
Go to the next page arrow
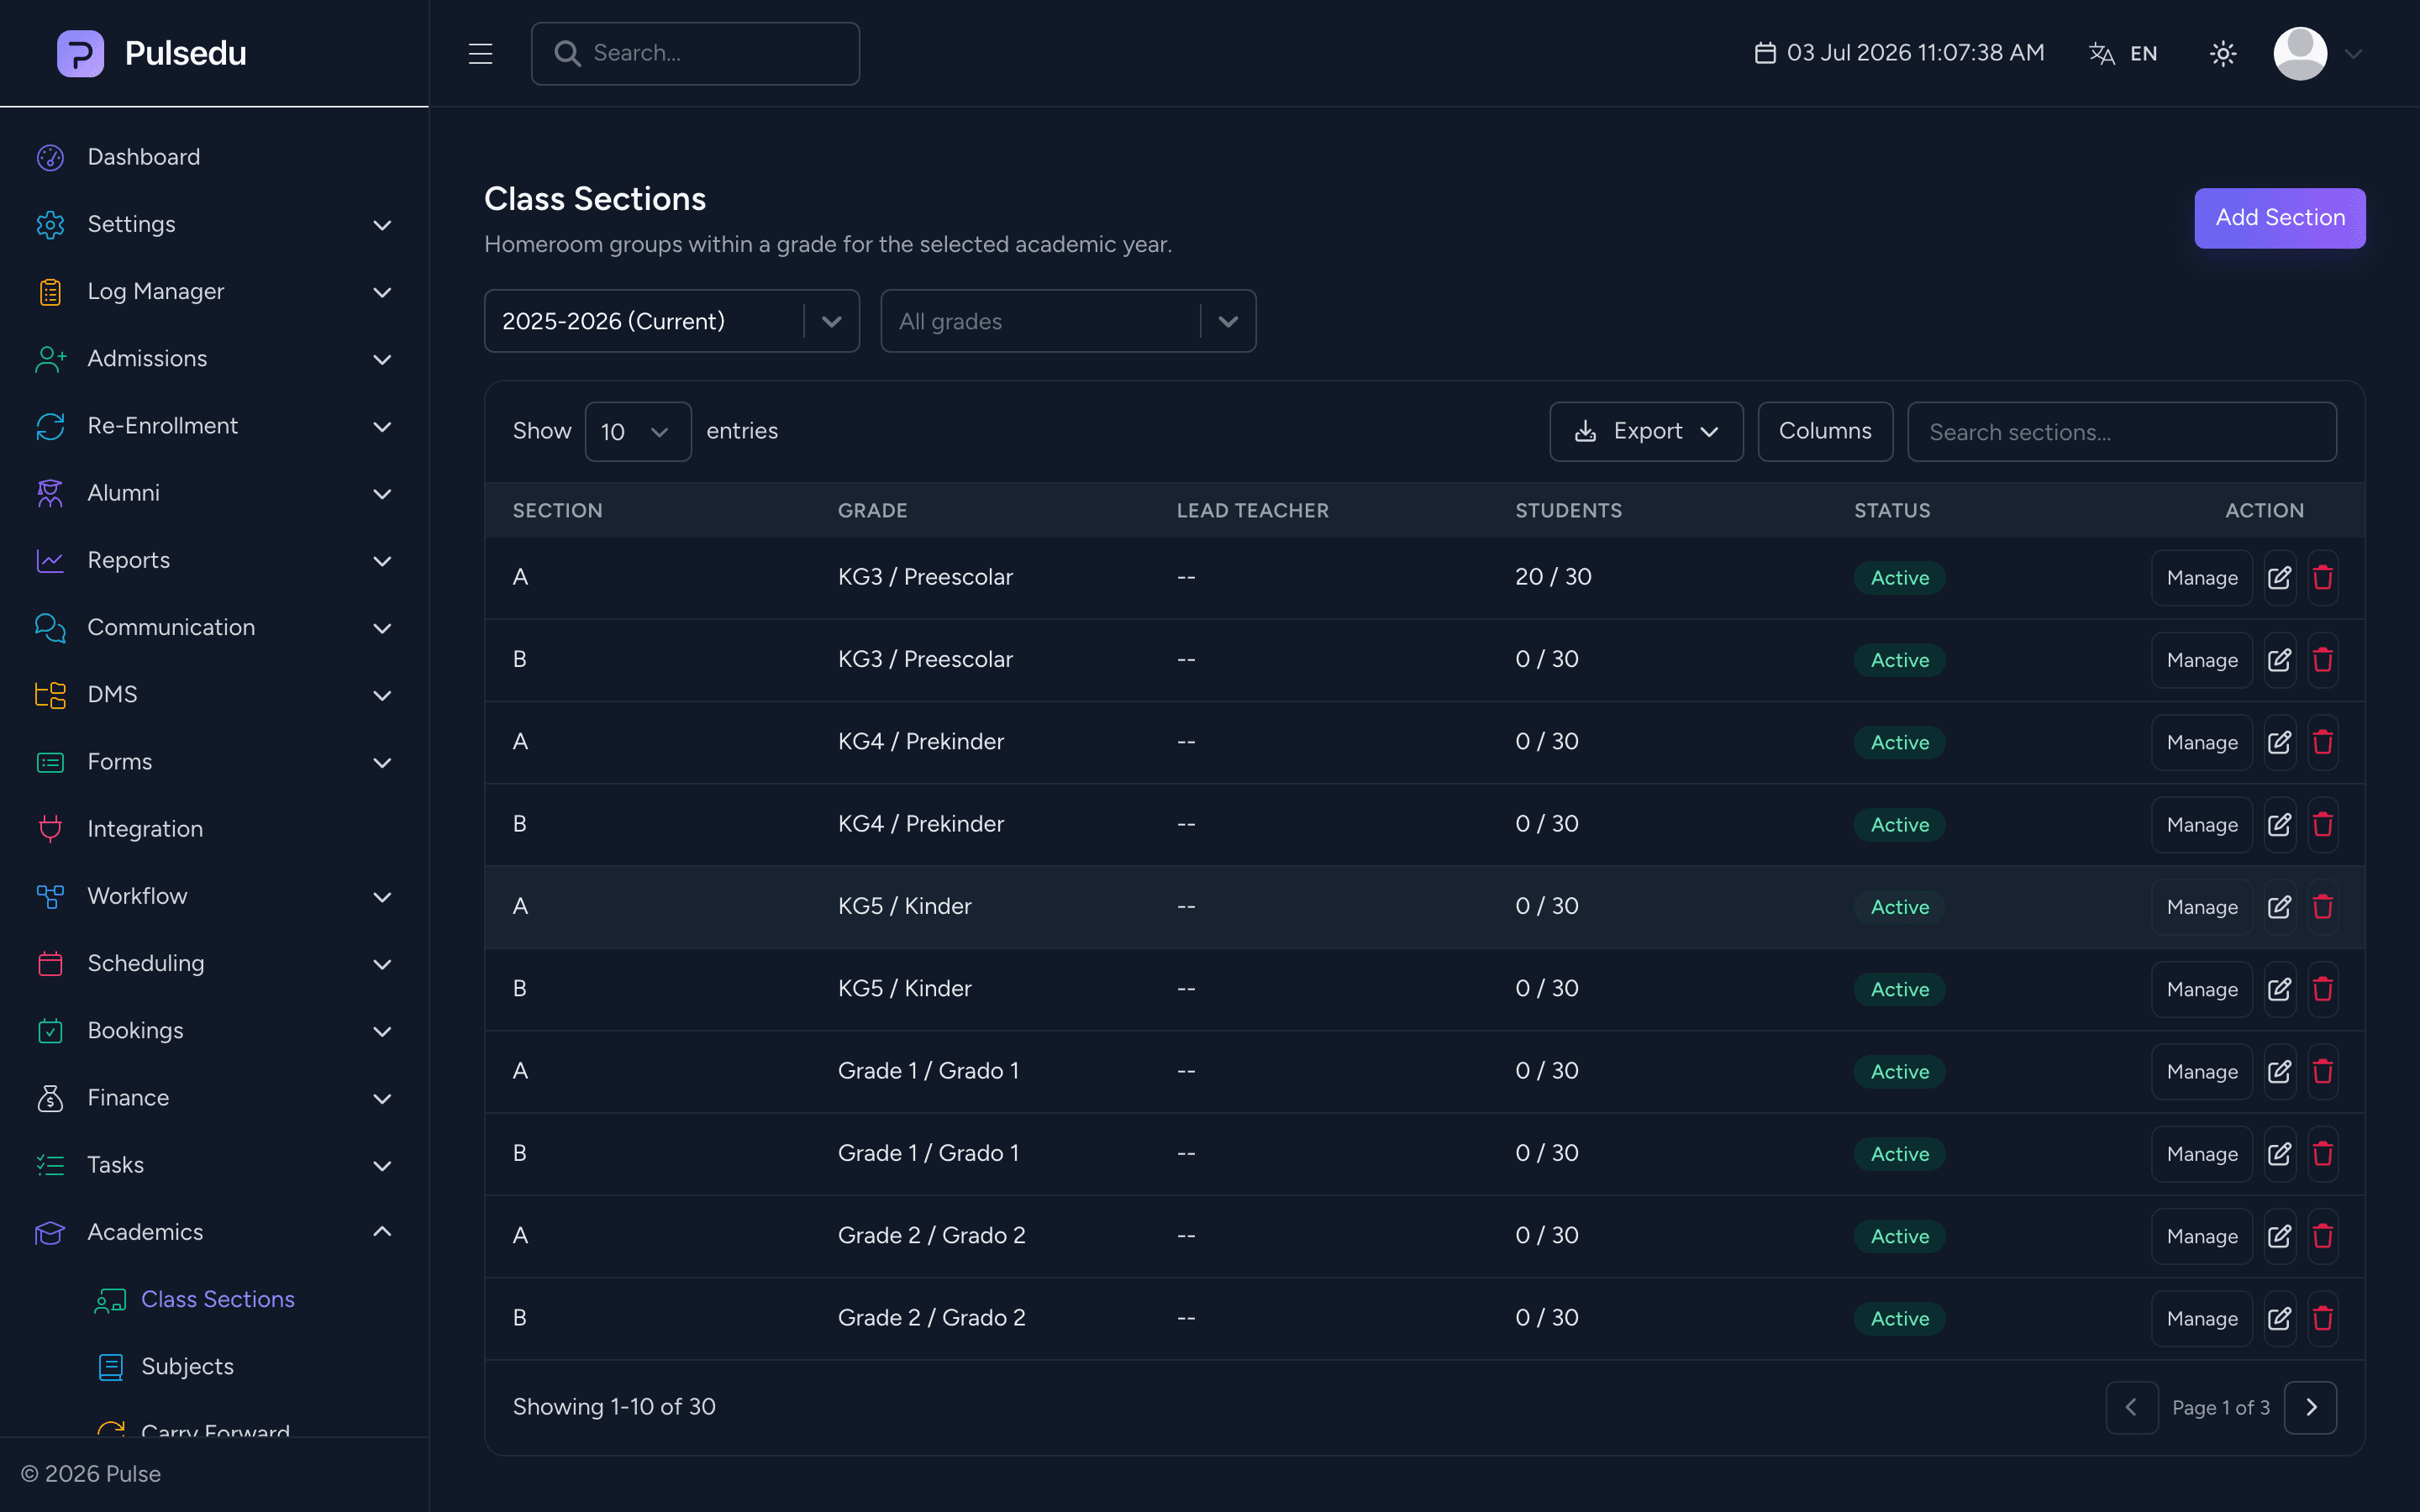2310,1407
